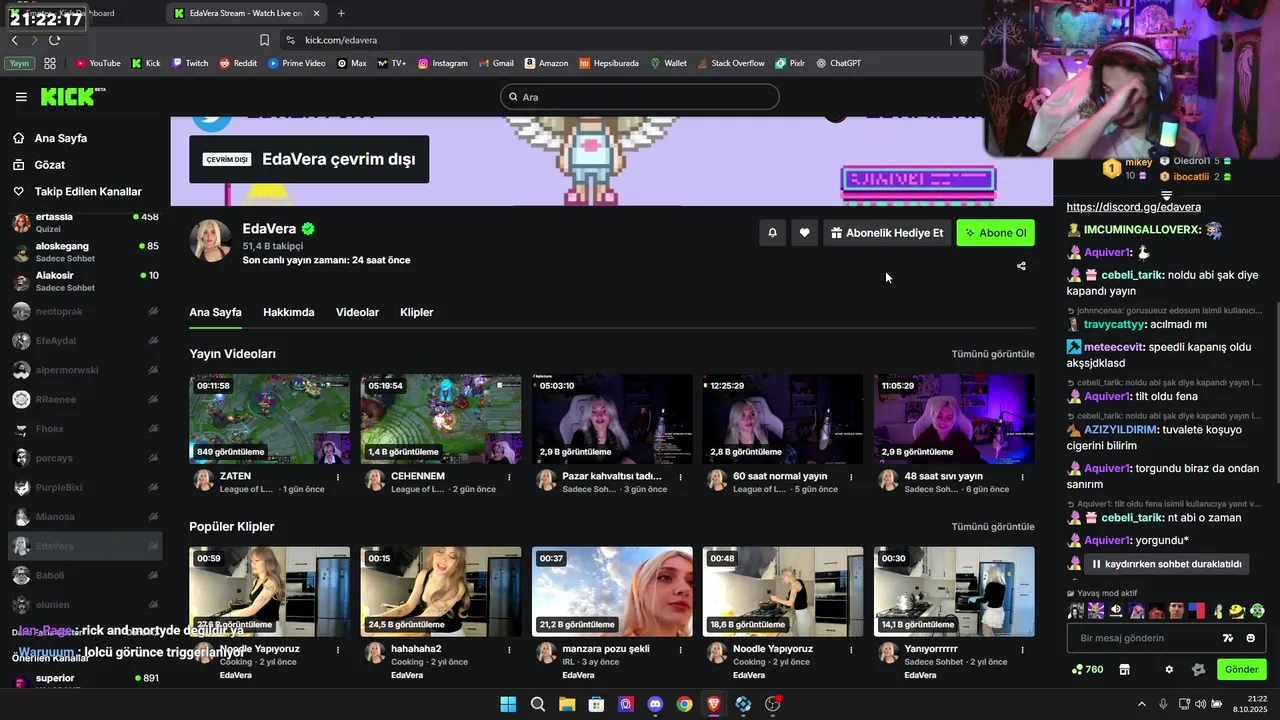Click the Yayın badge in bookmarks bar
Viewport: 1280px width, 720px height.
[18, 63]
